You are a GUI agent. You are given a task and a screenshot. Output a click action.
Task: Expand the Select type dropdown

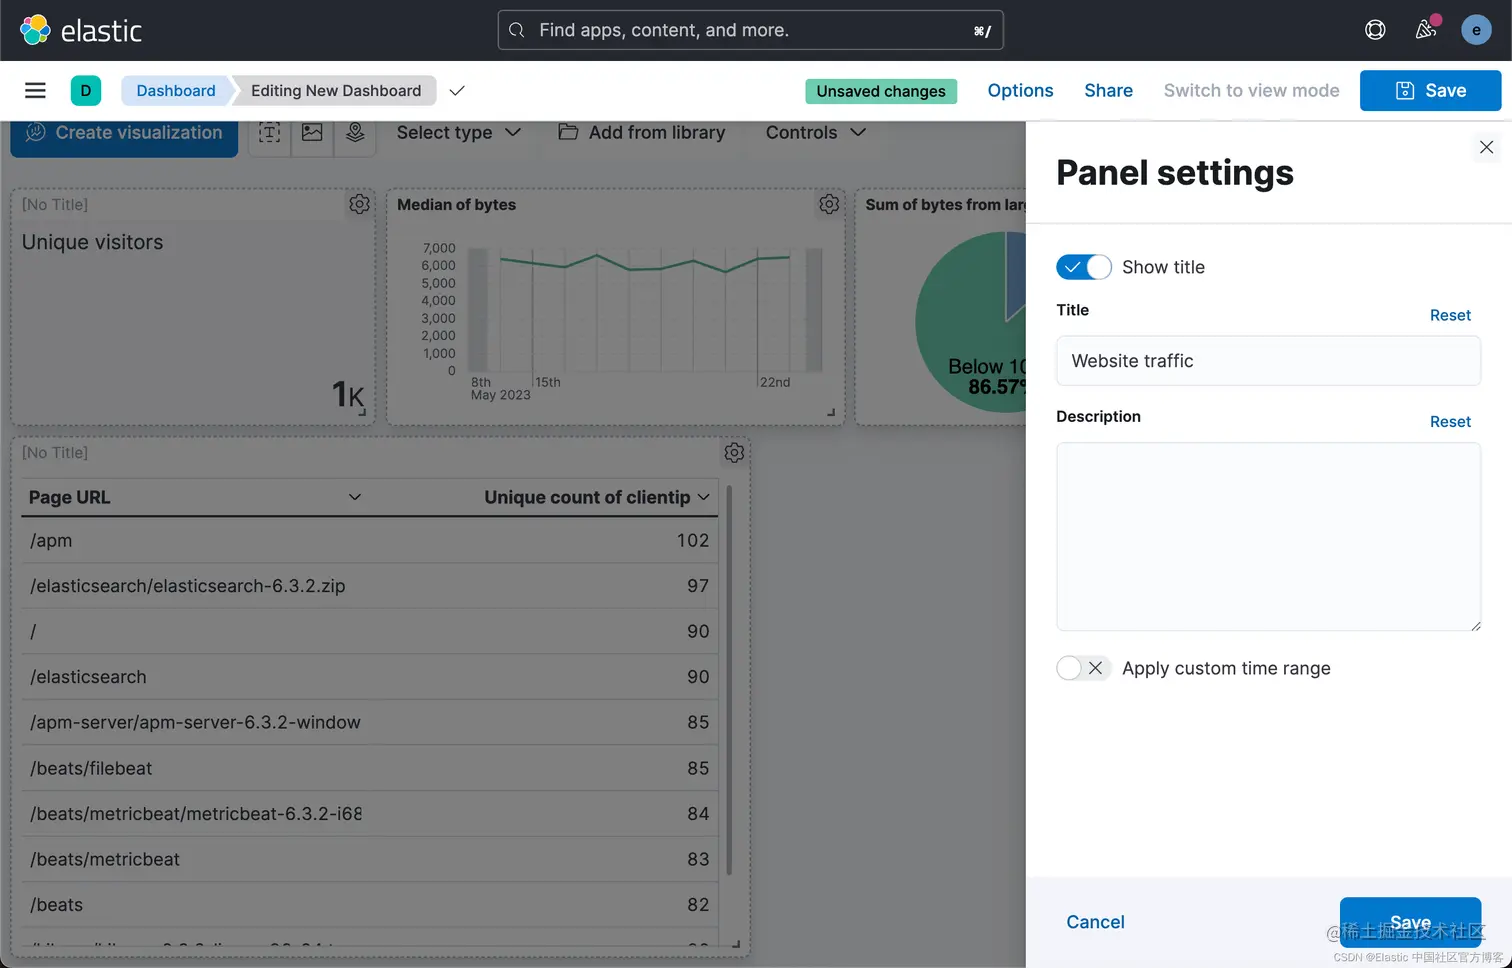458,133
